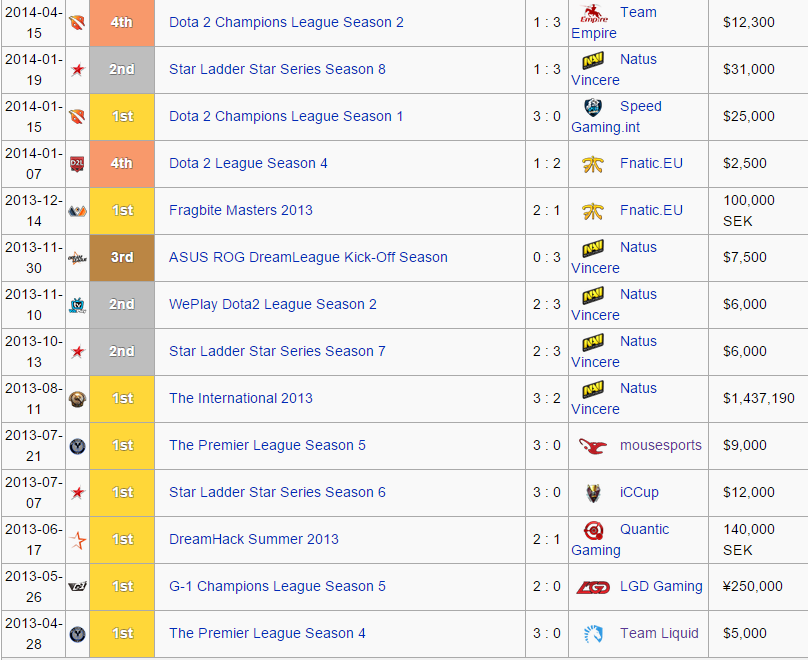This screenshot has height=660, width=808.
Task: Click the Speed Gaming.int team logo
Action: (x=593, y=107)
